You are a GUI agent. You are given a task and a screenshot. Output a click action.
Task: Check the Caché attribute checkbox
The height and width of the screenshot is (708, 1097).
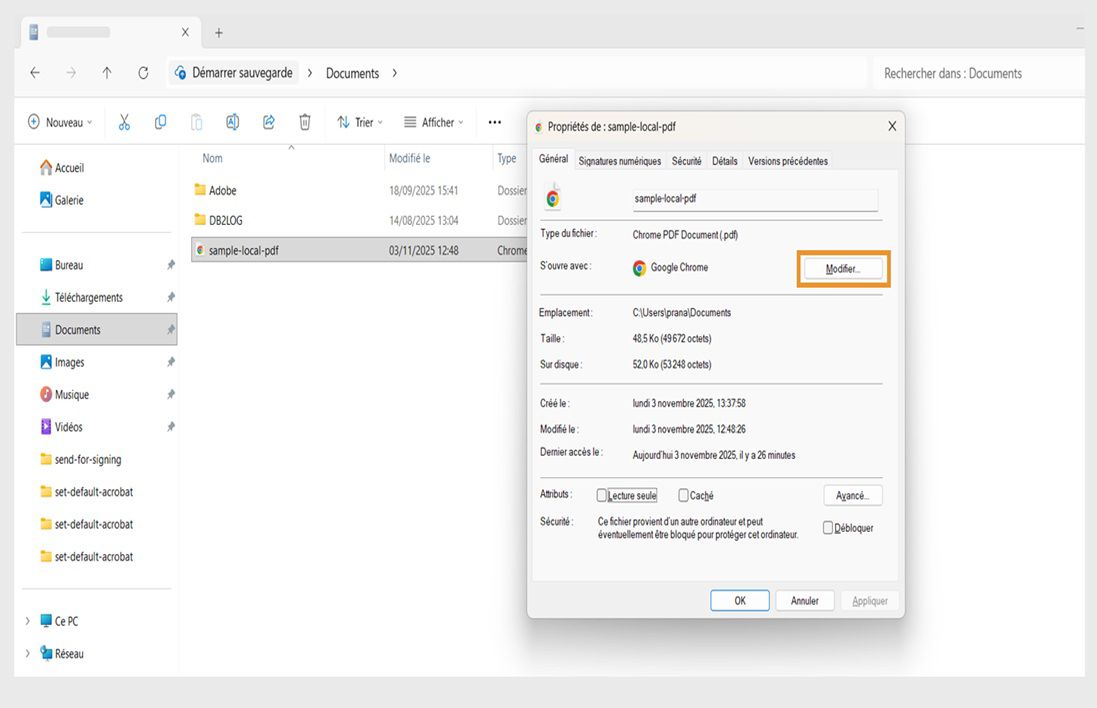[683, 494]
